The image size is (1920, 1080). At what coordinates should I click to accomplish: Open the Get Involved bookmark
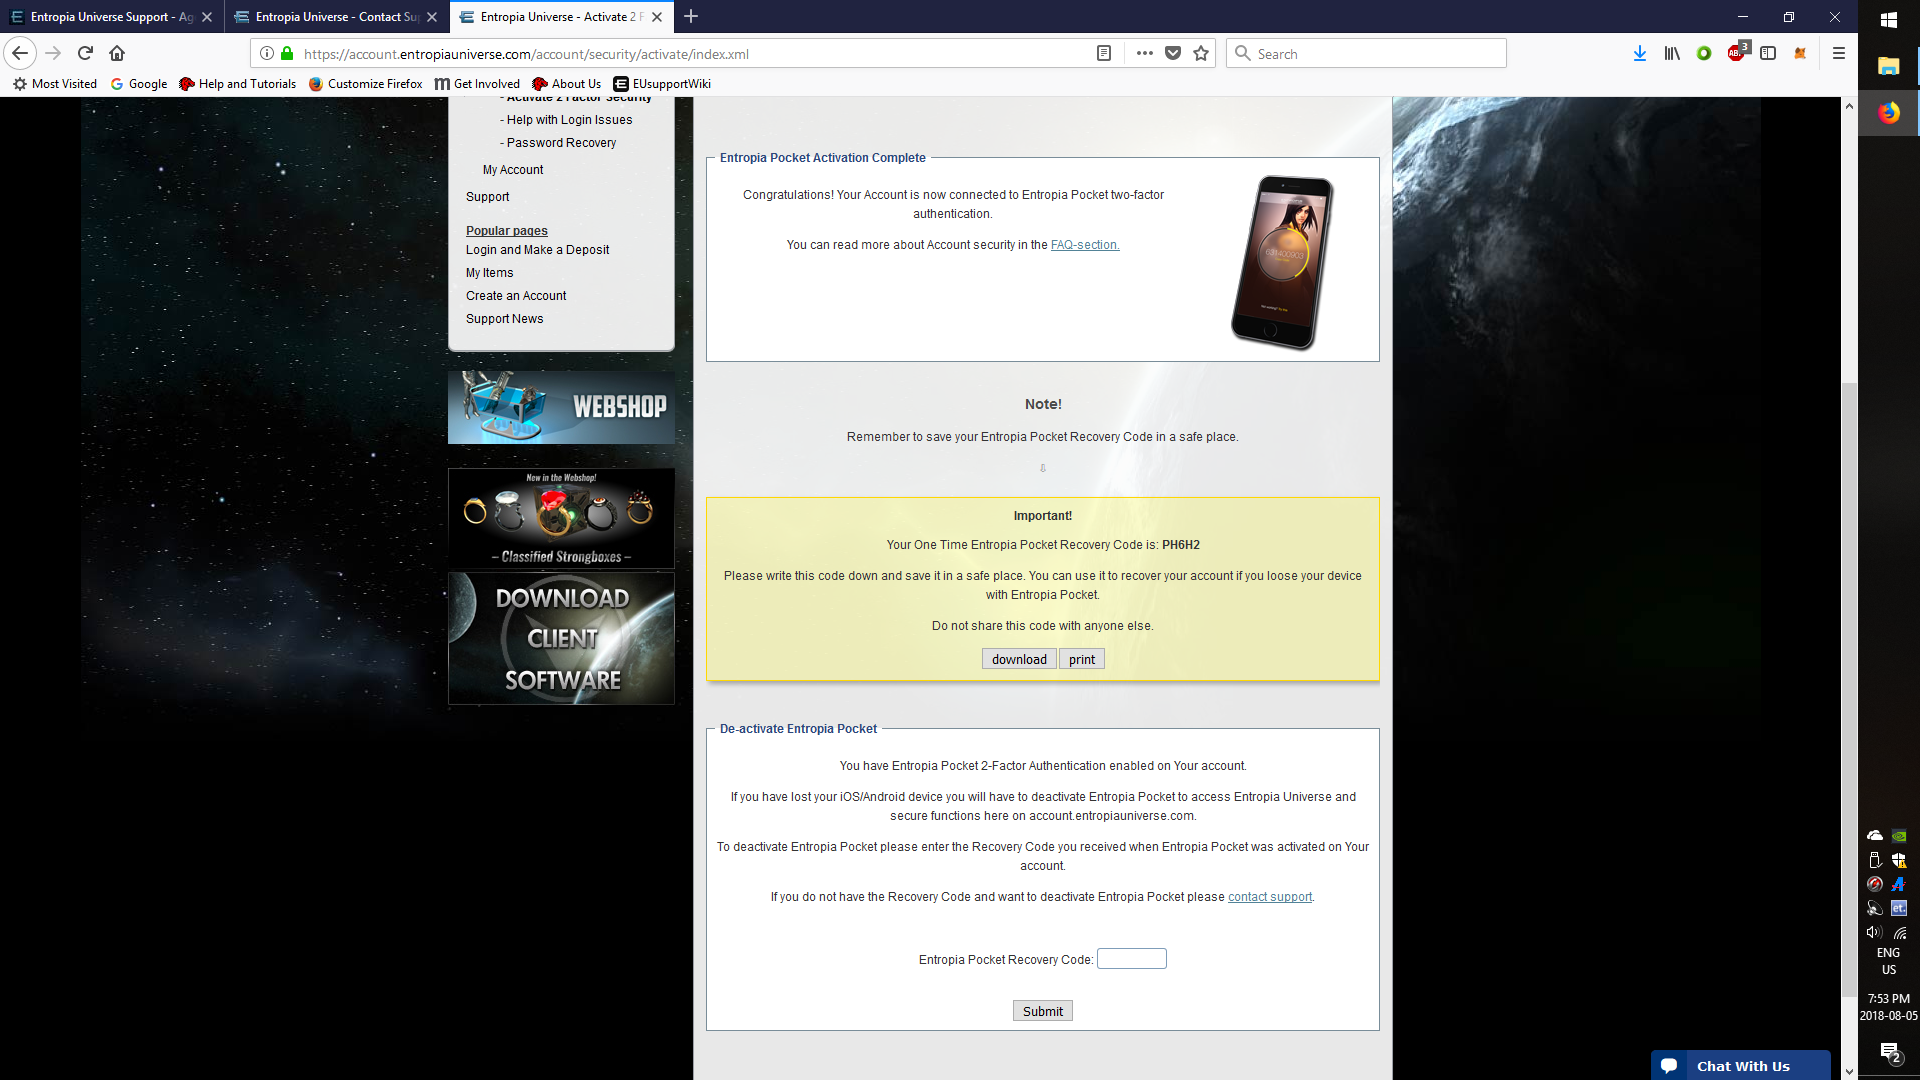(478, 84)
